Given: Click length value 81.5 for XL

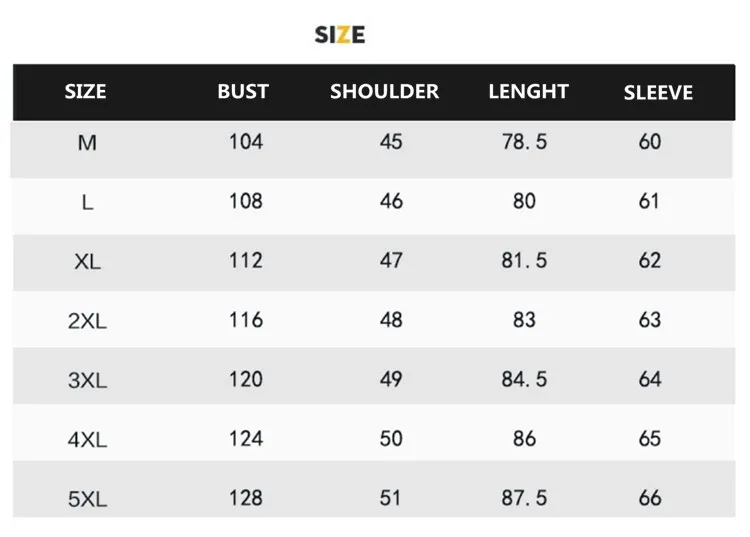Looking at the screenshot, I should (524, 260).
